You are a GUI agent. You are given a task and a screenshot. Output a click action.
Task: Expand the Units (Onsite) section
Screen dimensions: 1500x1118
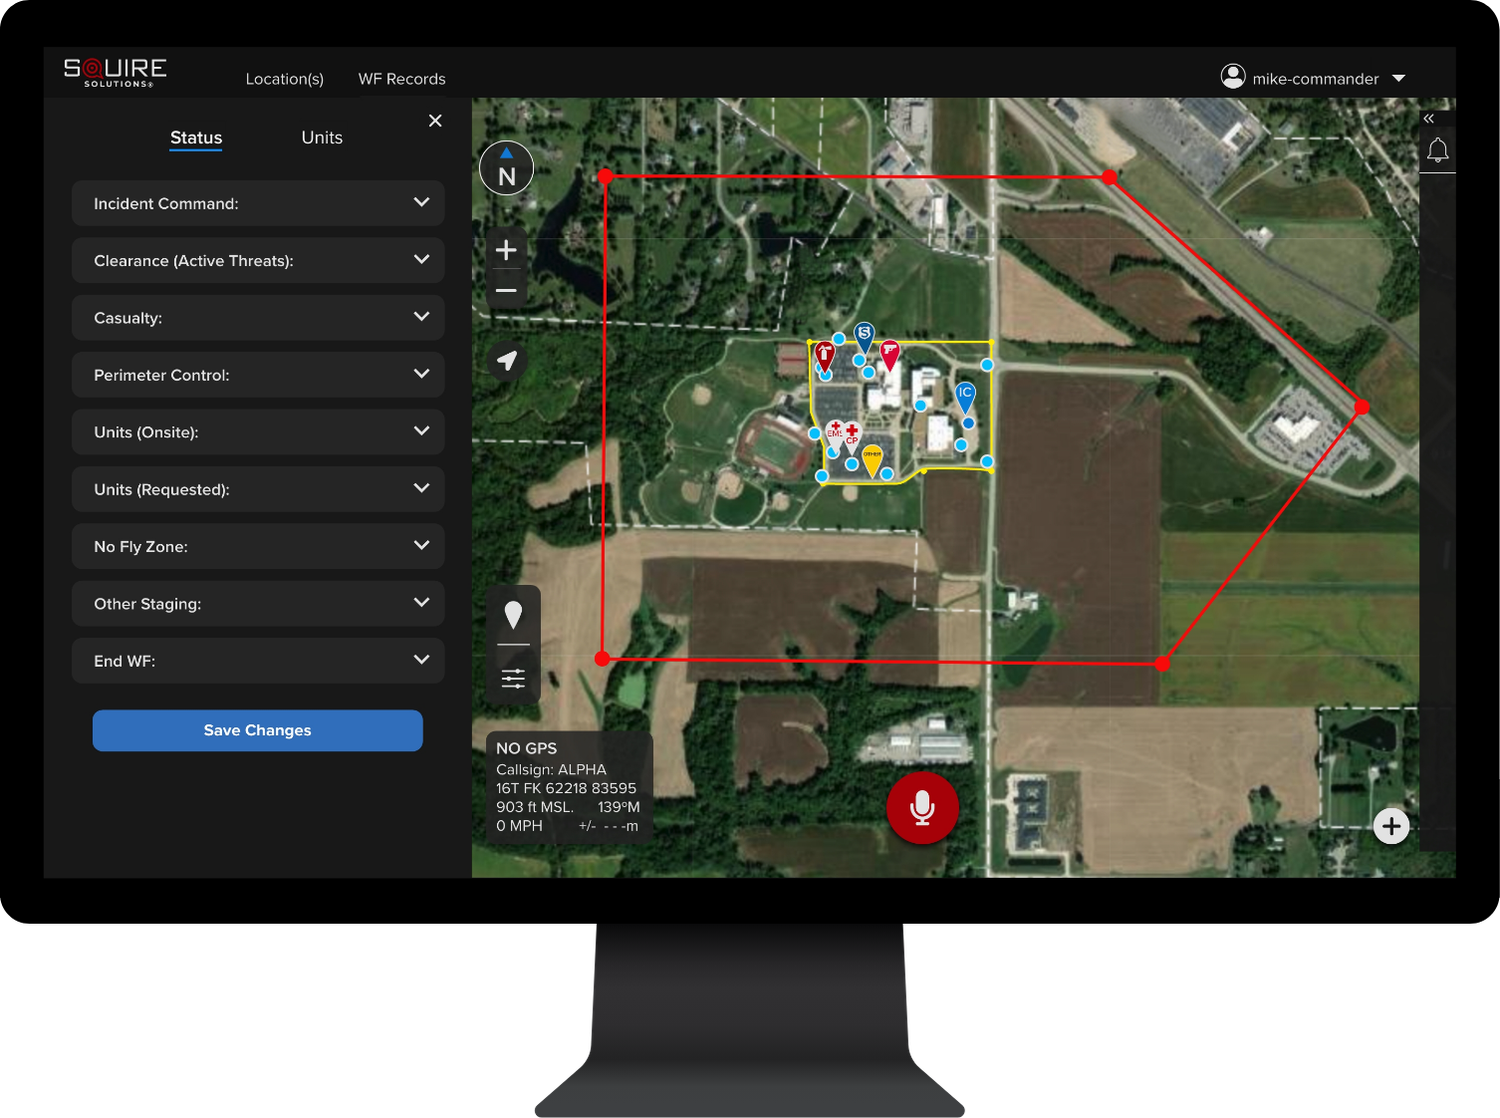(258, 432)
